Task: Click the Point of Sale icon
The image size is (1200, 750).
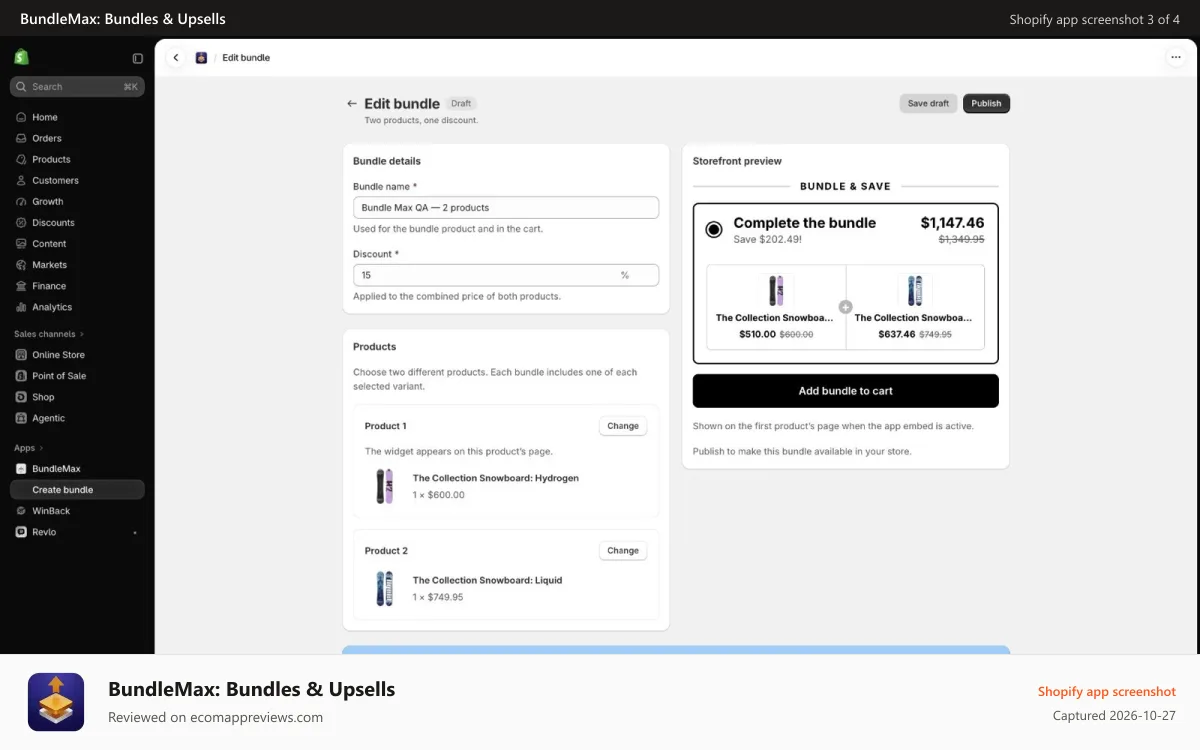Action: point(21,376)
